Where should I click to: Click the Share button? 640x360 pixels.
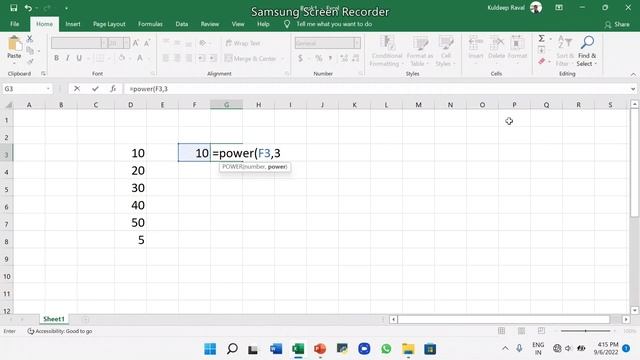(x=617, y=24)
